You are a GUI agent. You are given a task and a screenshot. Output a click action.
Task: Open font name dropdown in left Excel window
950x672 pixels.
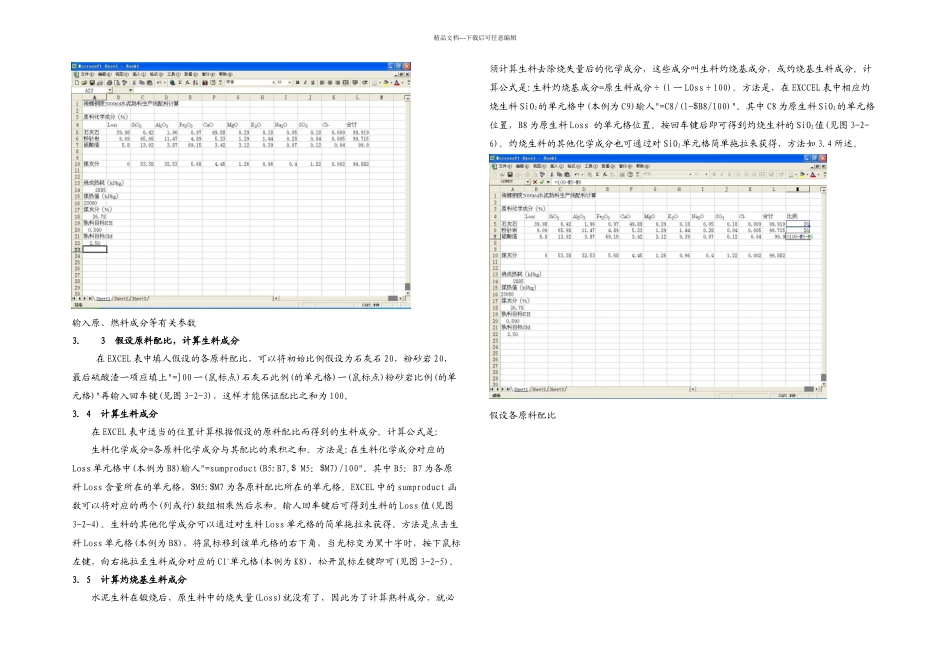click(x=273, y=82)
